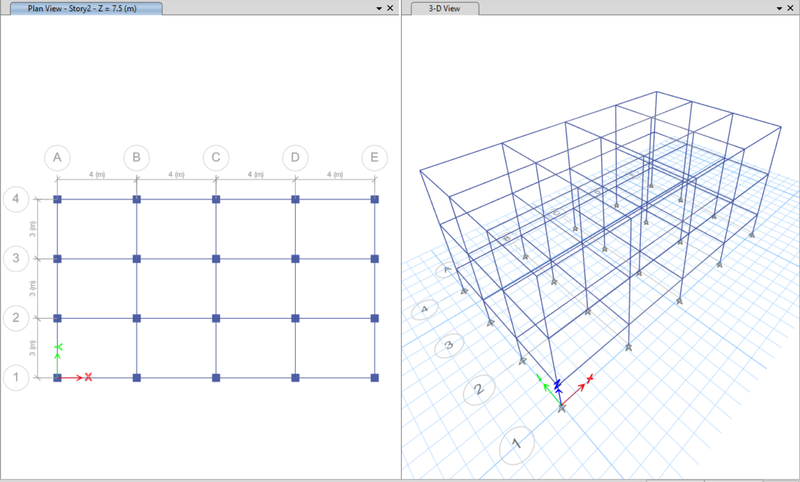This screenshot has width=800, height=482.
Task: Click grid bubble C in plan view
Action: pyautogui.click(x=216, y=158)
